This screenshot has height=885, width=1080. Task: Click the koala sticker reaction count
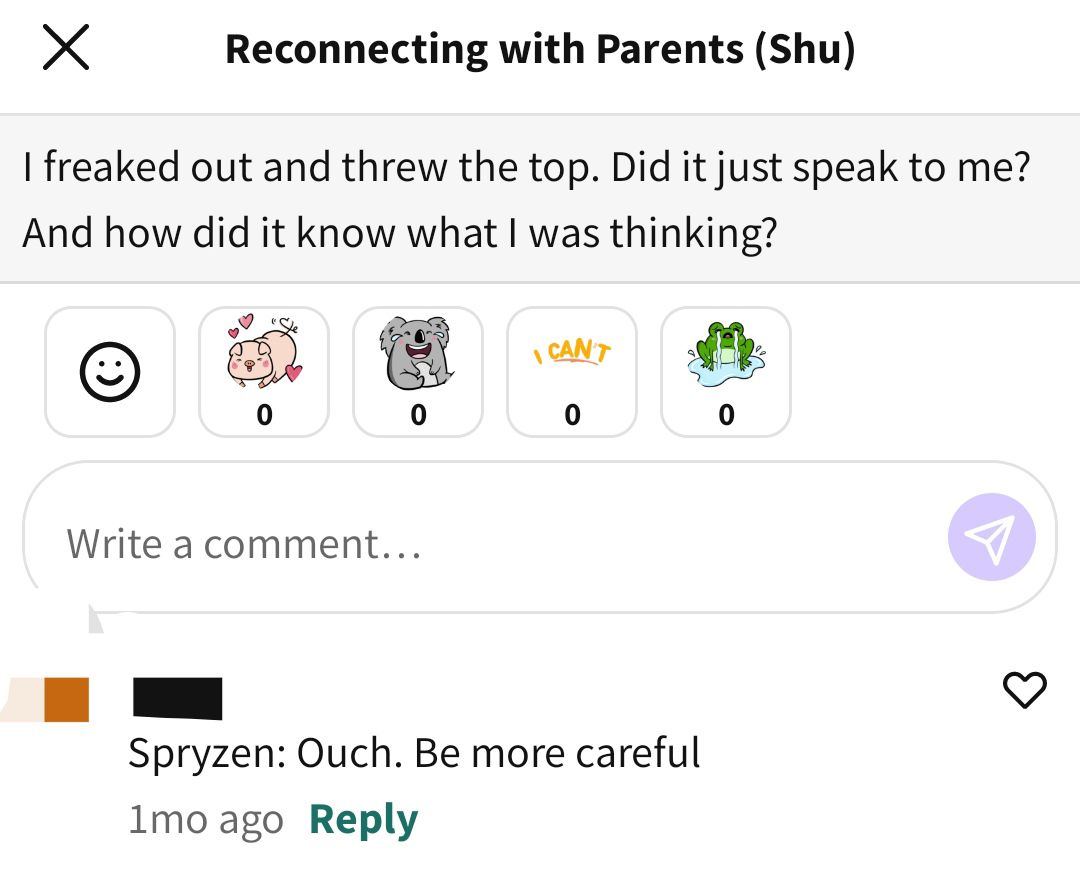pos(418,415)
